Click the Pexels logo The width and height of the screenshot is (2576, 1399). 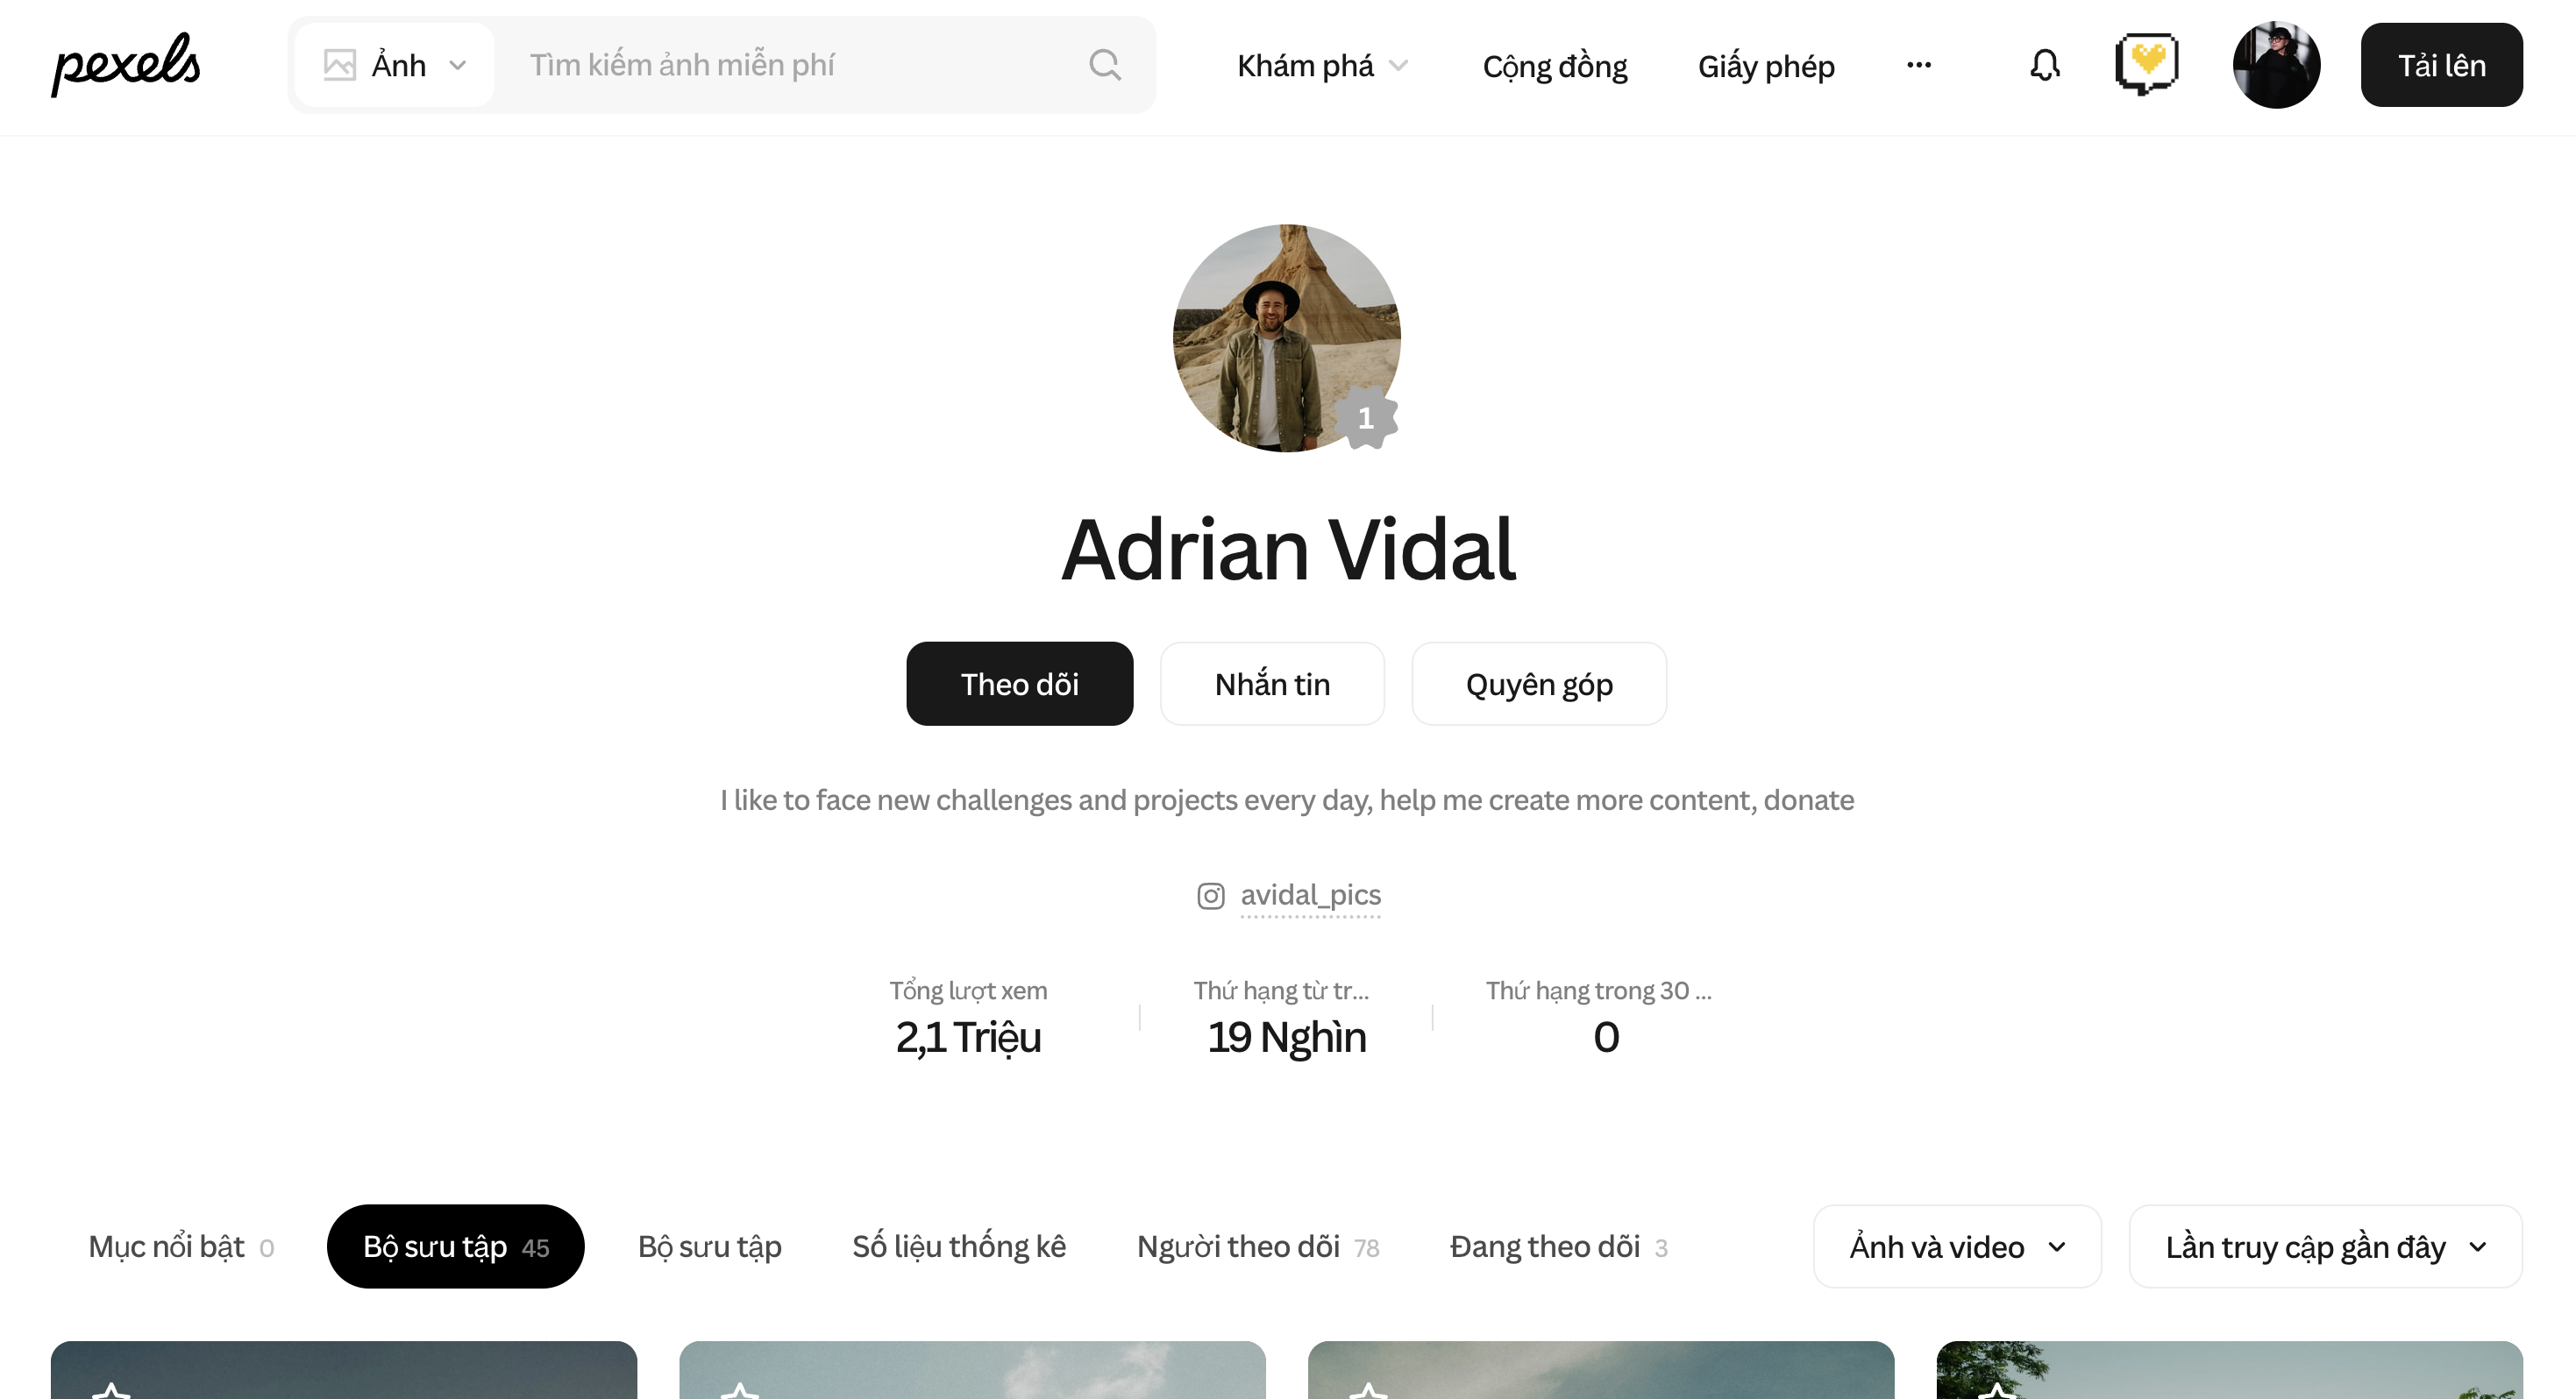[x=126, y=64]
